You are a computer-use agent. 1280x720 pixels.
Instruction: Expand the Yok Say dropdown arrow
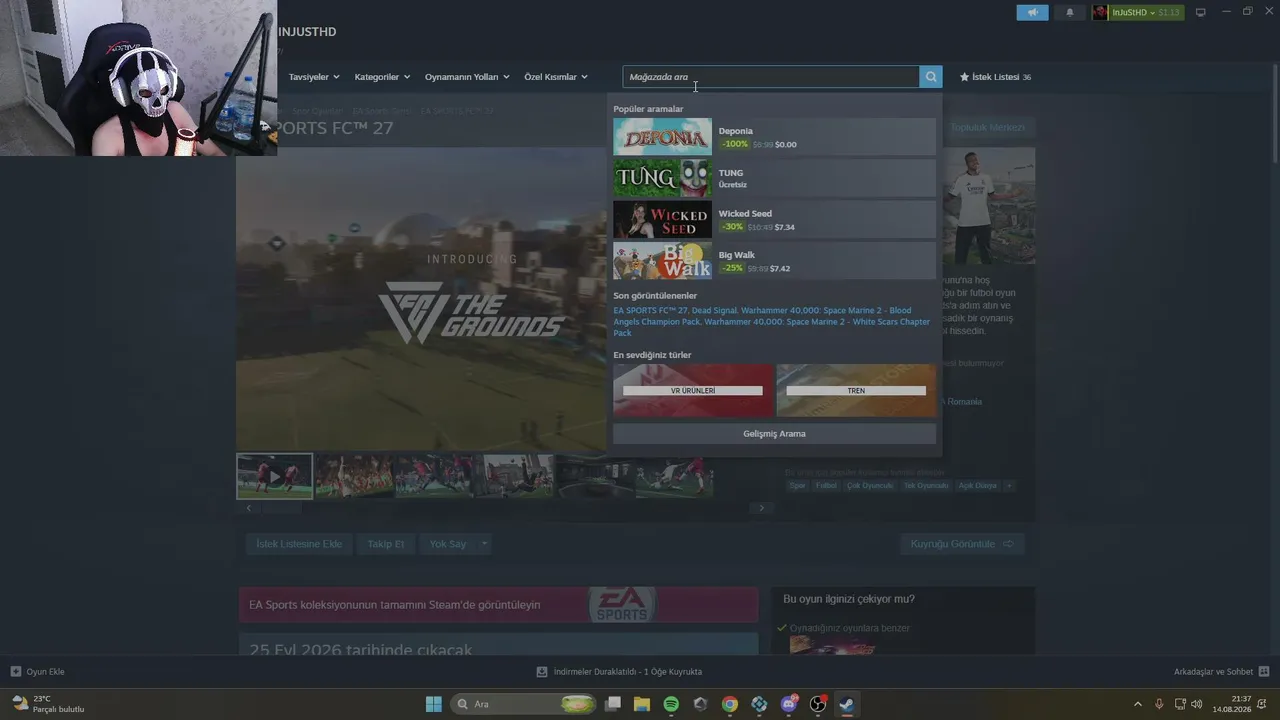(484, 544)
